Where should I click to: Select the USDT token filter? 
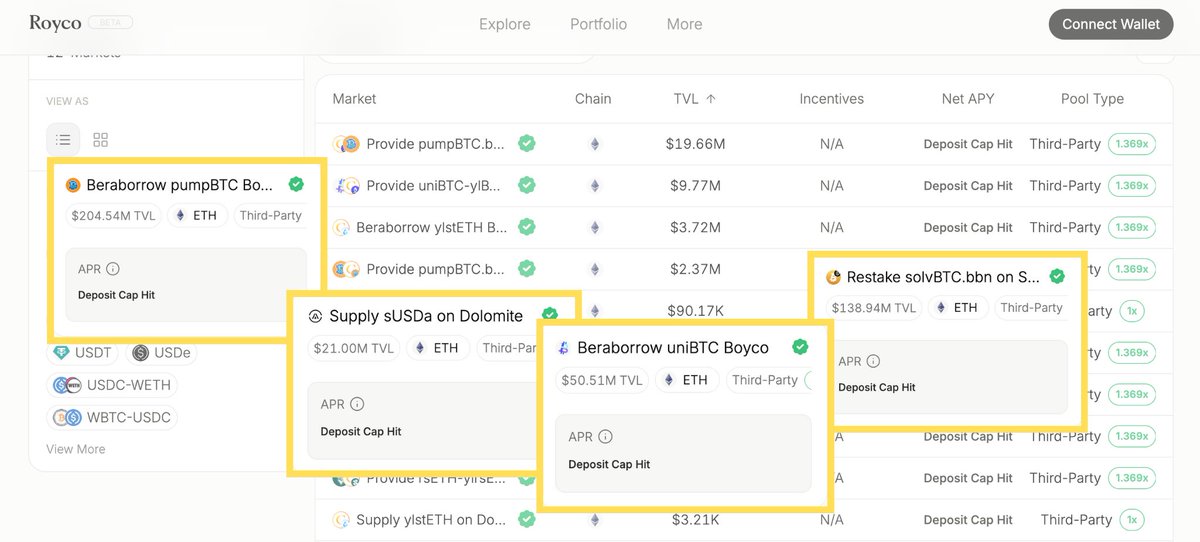point(82,353)
